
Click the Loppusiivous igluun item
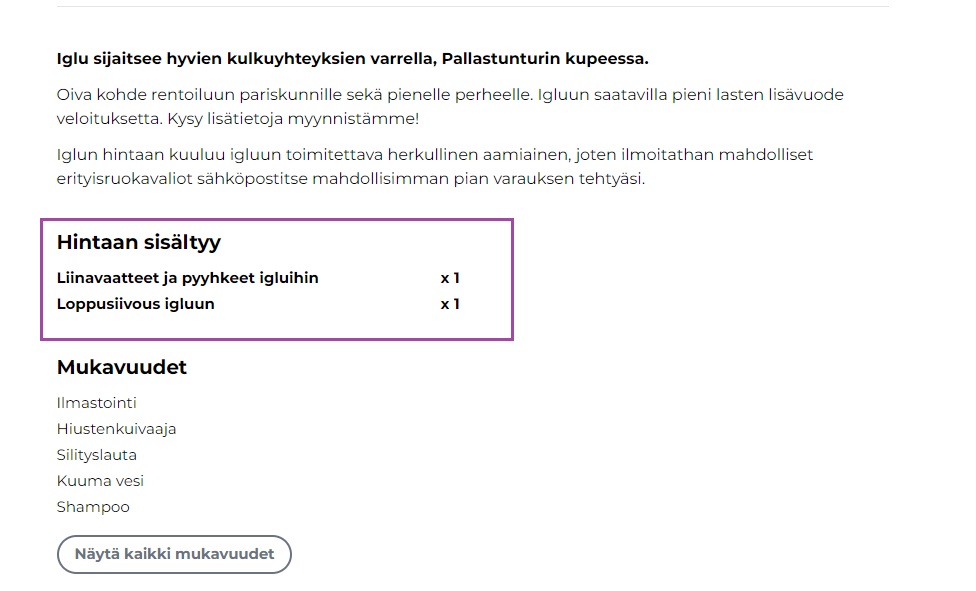(136, 304)
